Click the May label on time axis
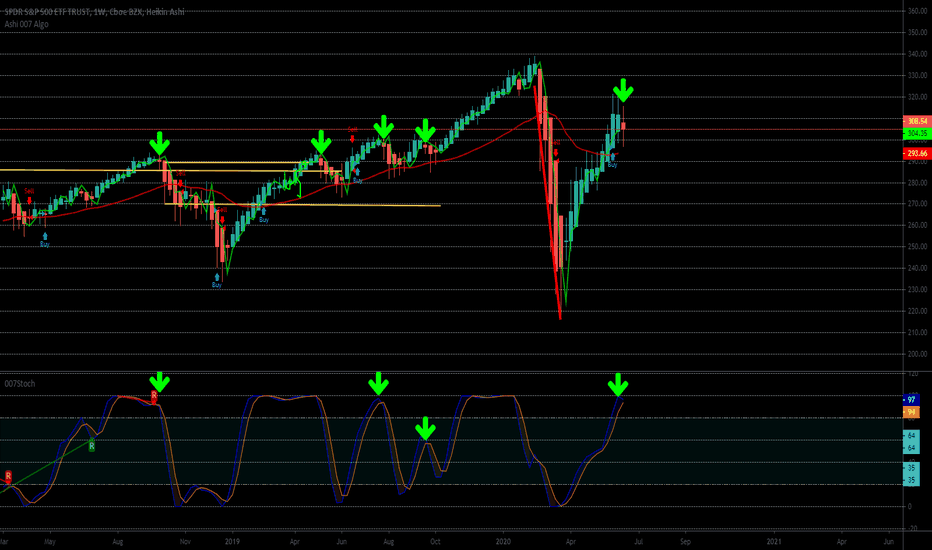 [x=49, y=542]
